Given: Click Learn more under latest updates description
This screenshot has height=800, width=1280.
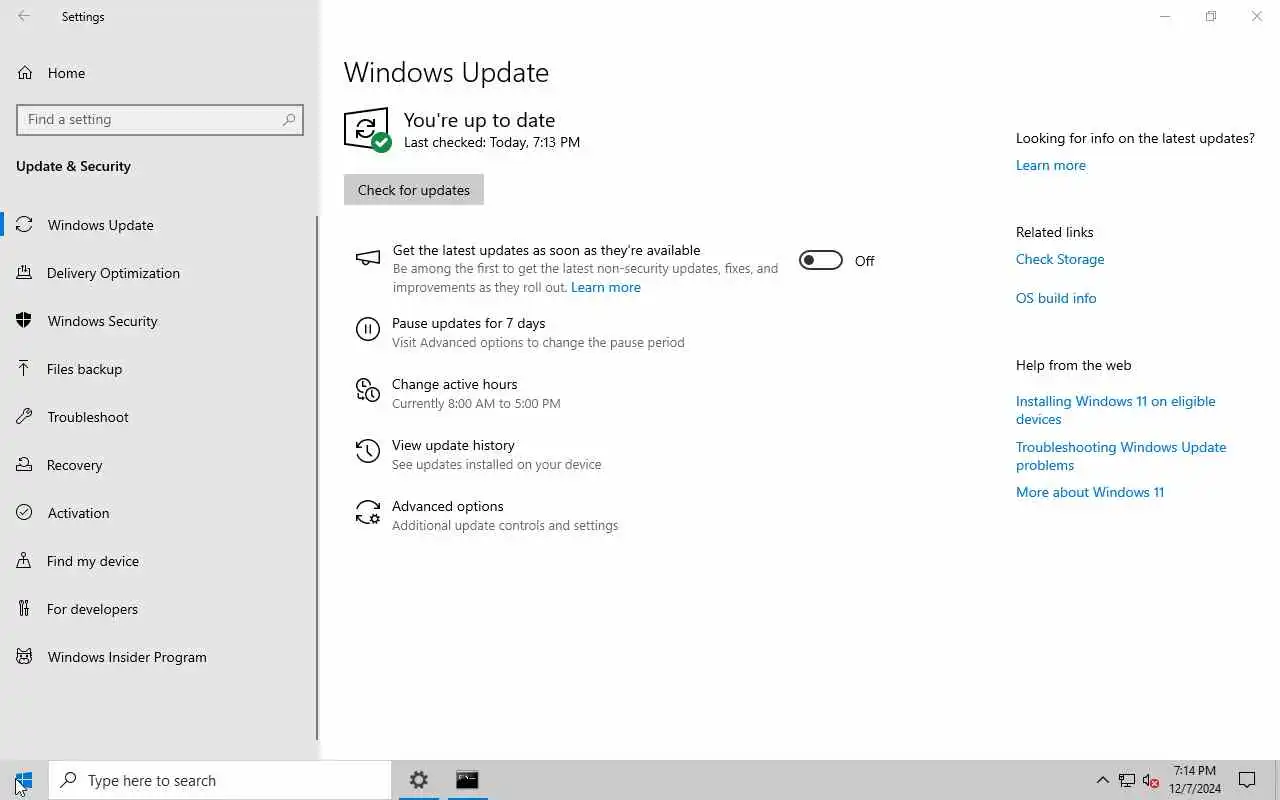Looking at the screenshot, I should 606,287.
